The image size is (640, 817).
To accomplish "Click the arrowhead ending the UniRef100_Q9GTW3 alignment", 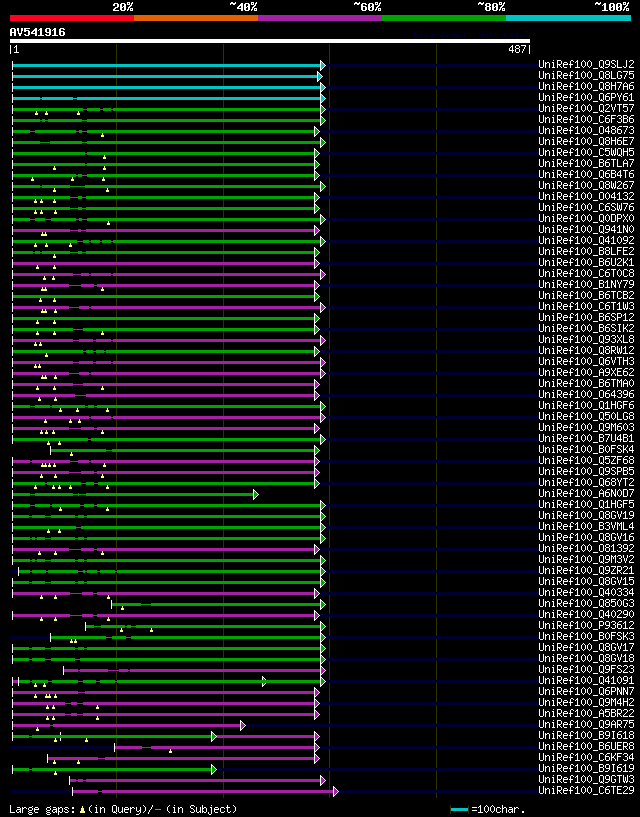I will click(x=323, y=781).
